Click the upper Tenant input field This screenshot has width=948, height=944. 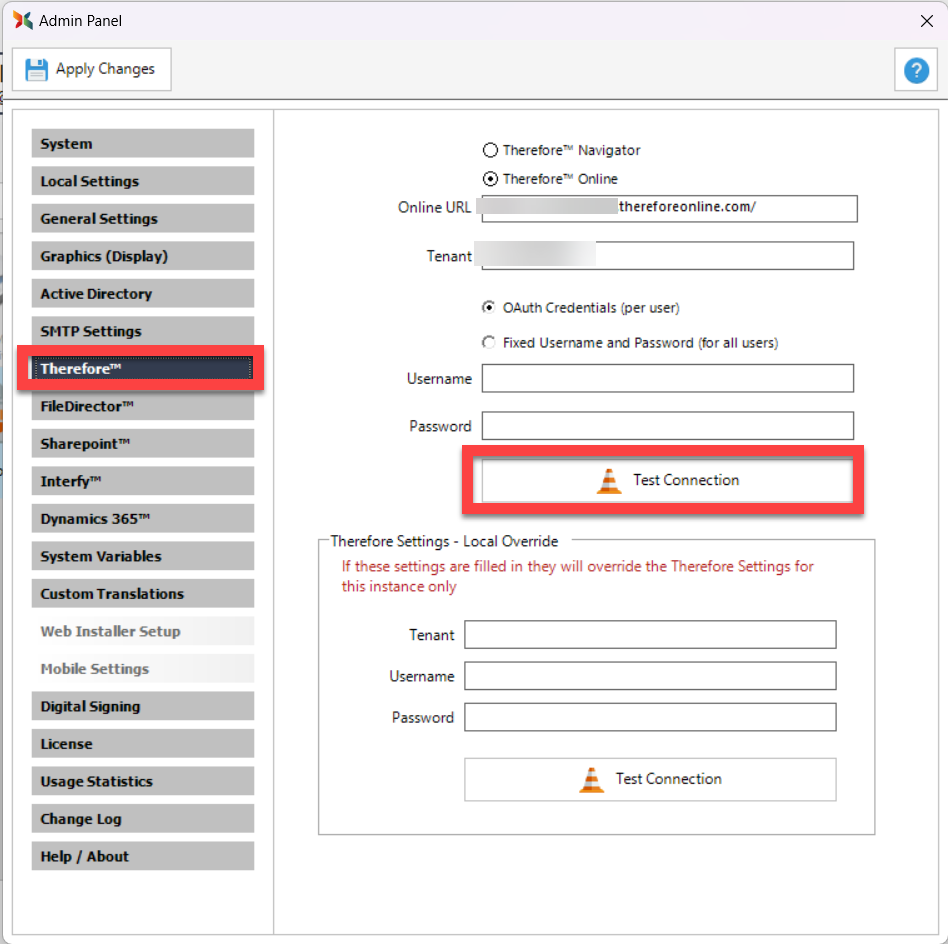pos(667,256)
